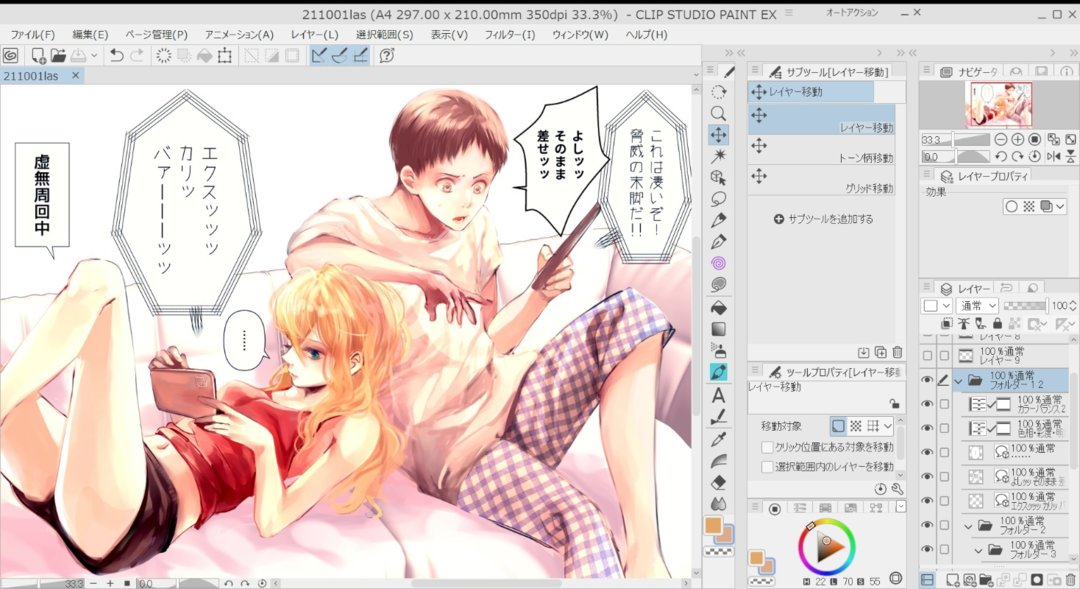The height and width of the screenshot is (589, 1080).
Task: Select the Eyedropper tool
Action: (x=718, y=439)
